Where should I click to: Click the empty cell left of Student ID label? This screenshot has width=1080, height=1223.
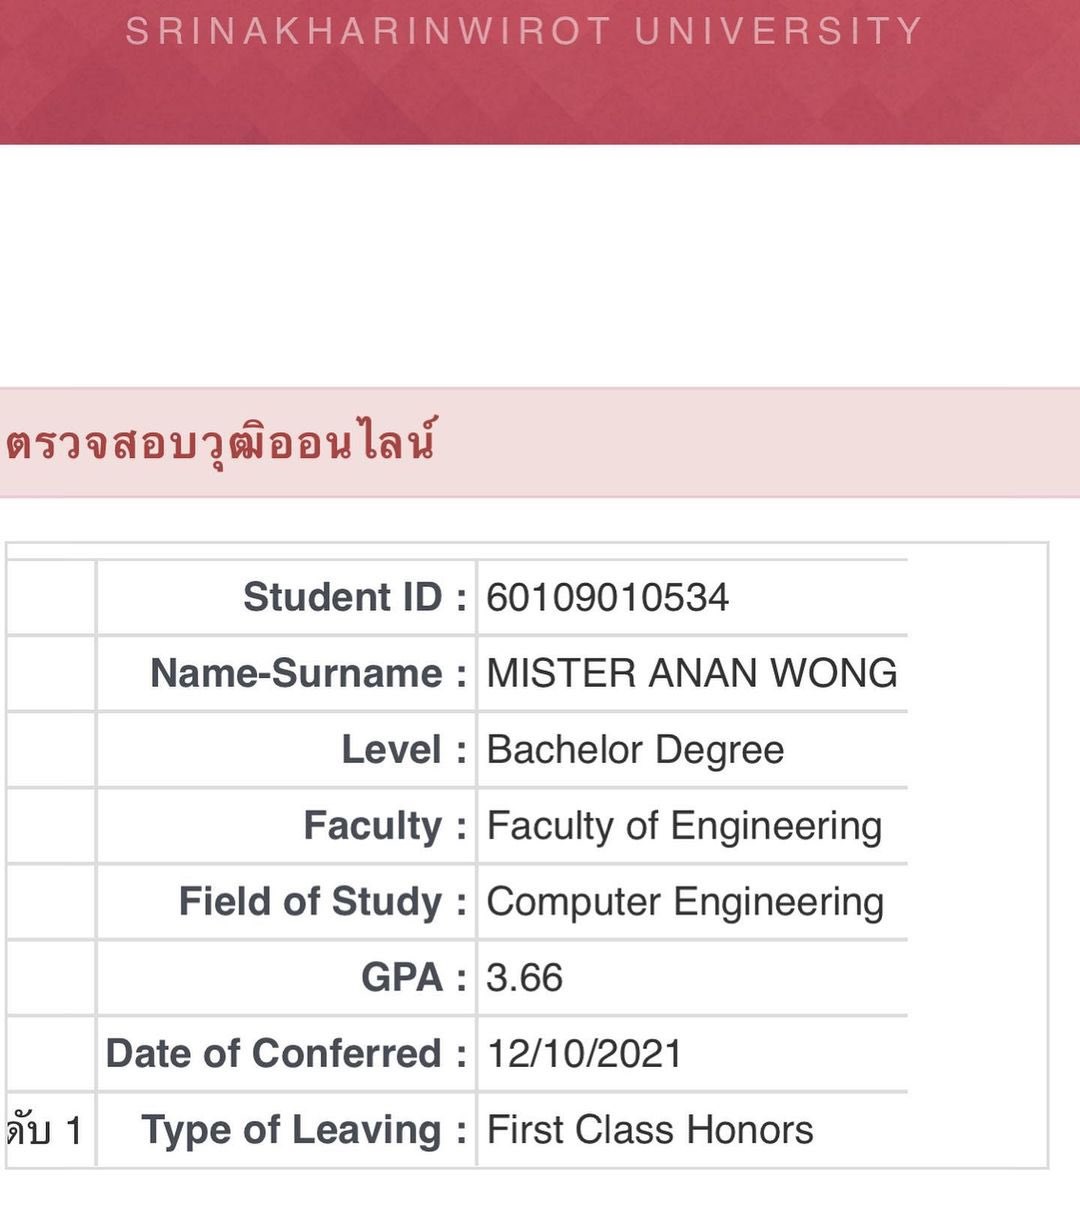click(x=50, y=597)
